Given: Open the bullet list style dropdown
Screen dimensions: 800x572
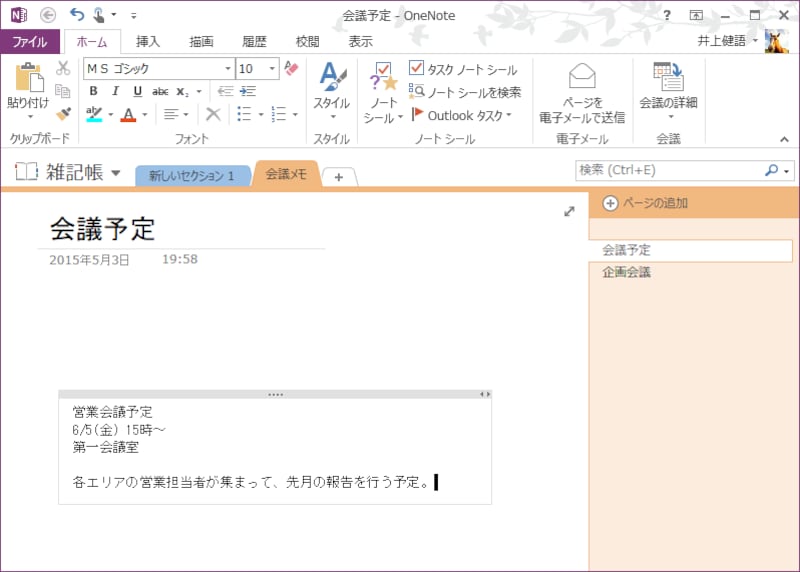Looking at the screenshot, I should [261, 114].
